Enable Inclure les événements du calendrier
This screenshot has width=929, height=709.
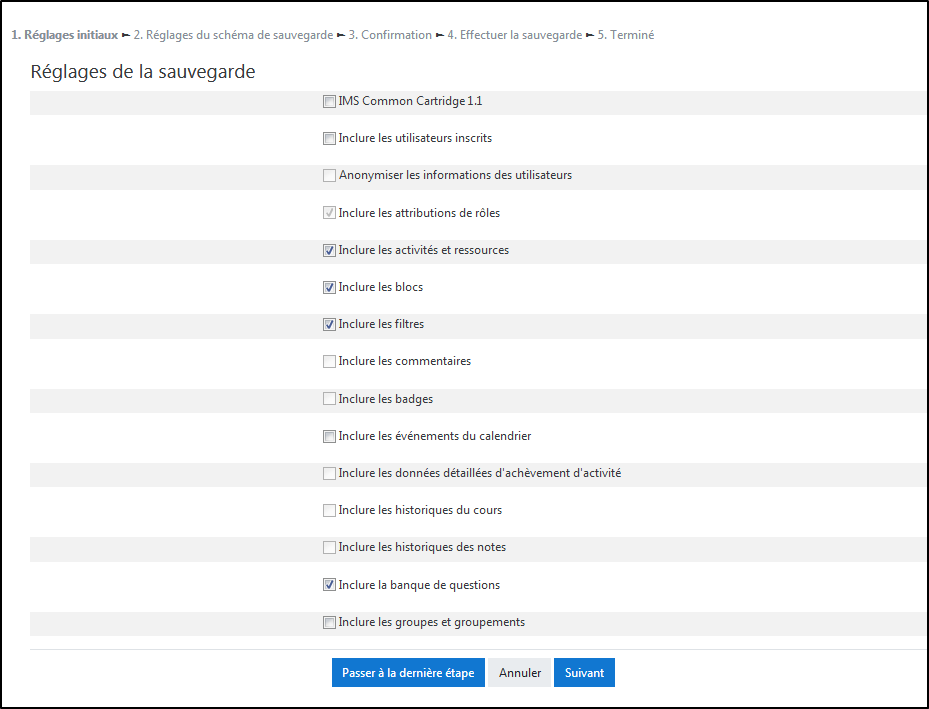(x=329, y=437)
